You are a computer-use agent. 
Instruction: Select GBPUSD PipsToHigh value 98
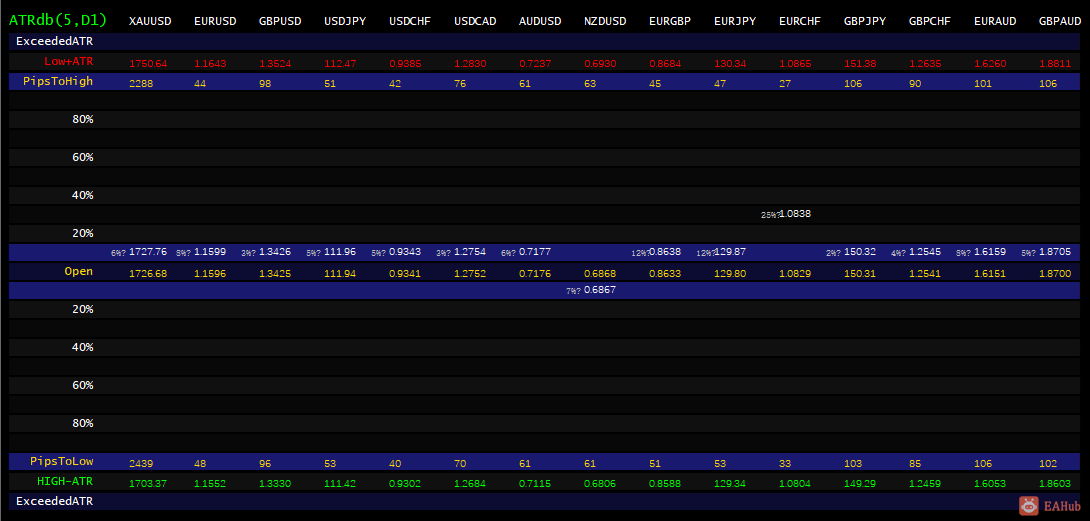coord(266,83)
